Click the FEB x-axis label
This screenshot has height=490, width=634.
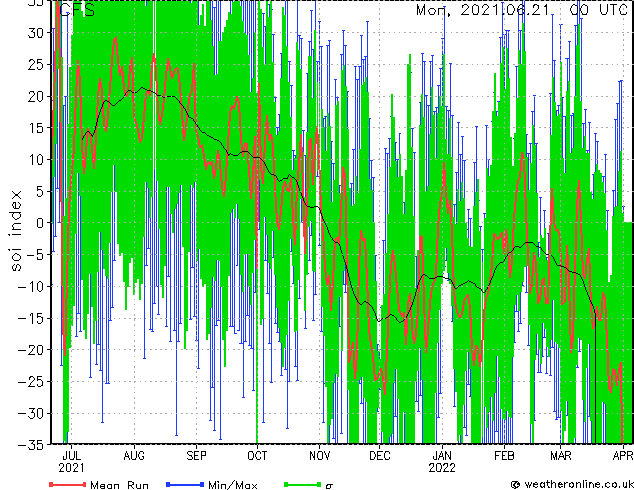pos(504,456)
